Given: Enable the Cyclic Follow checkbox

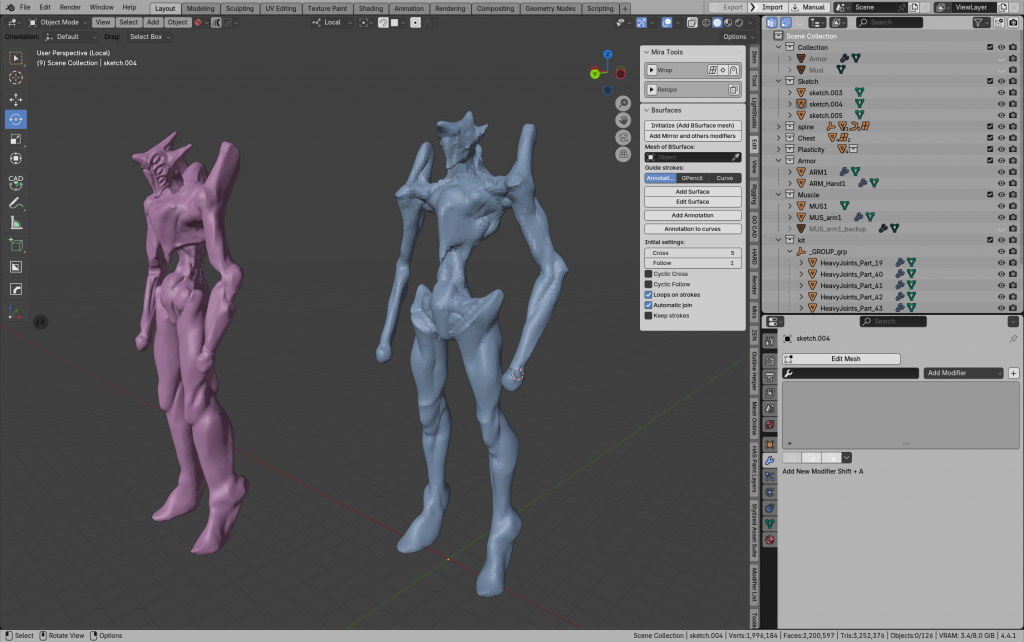Looking at the screenshot, I should click(x=648, y=285).
